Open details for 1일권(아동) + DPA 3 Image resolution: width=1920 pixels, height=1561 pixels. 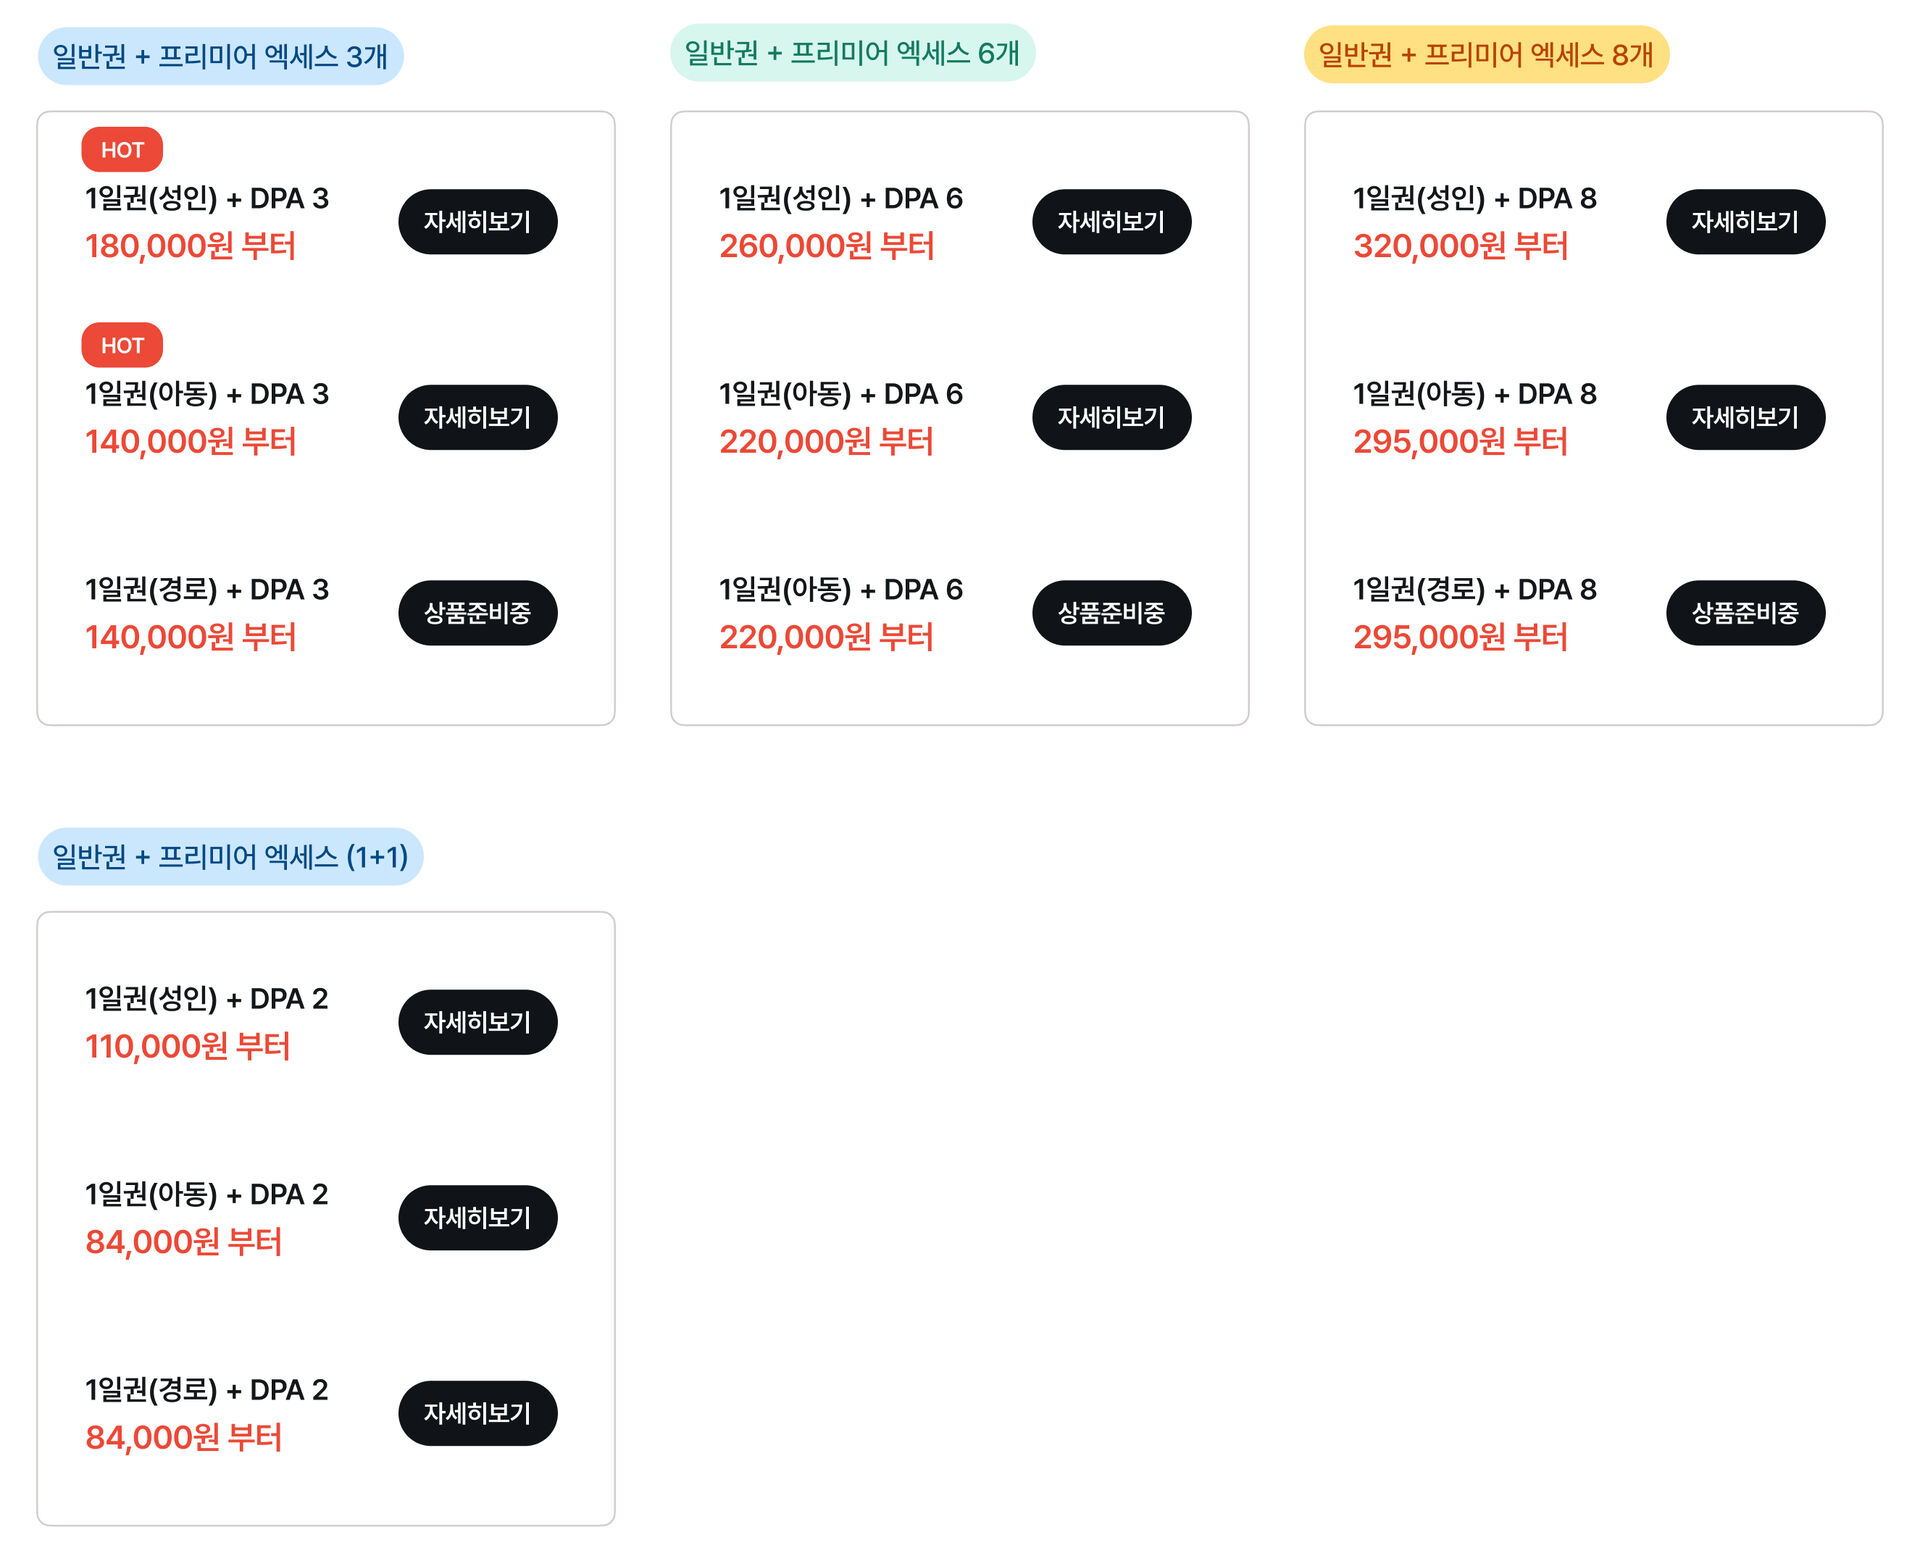[x=478, y=417]
